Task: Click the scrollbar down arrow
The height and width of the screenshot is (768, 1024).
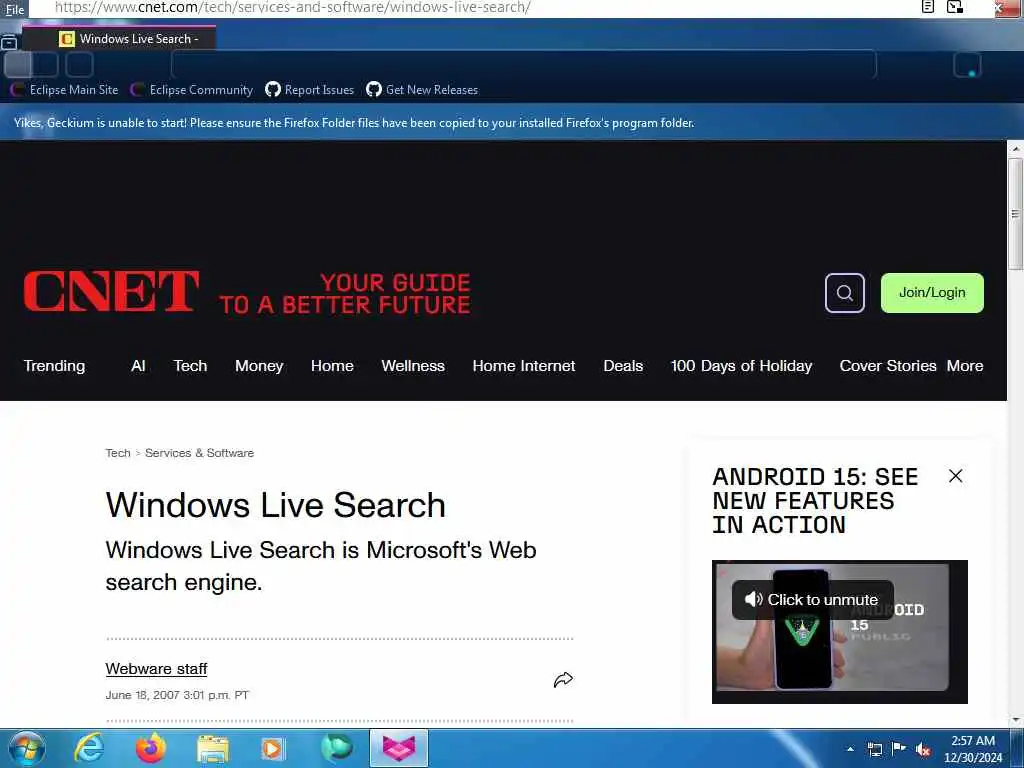Action: coord(1015,720)
